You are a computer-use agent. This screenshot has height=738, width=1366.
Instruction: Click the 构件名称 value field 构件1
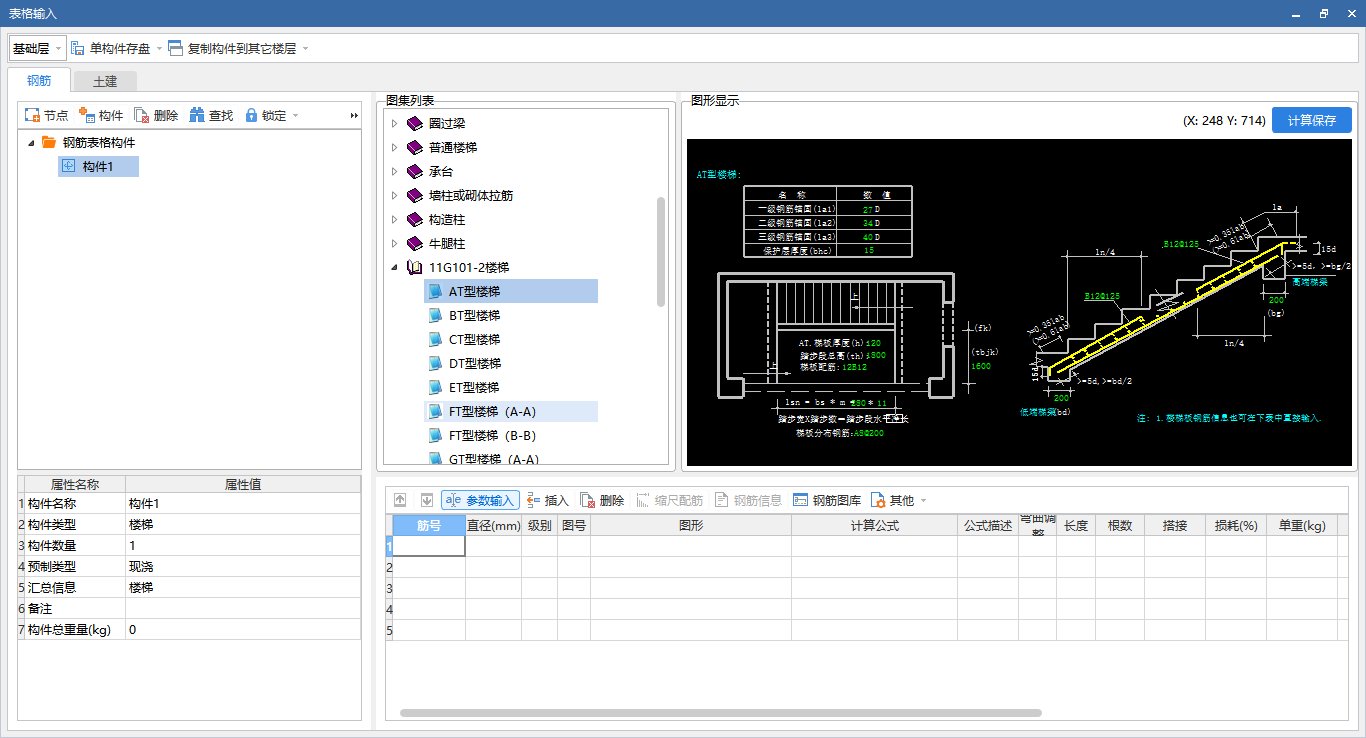click(x=243, y=504)
